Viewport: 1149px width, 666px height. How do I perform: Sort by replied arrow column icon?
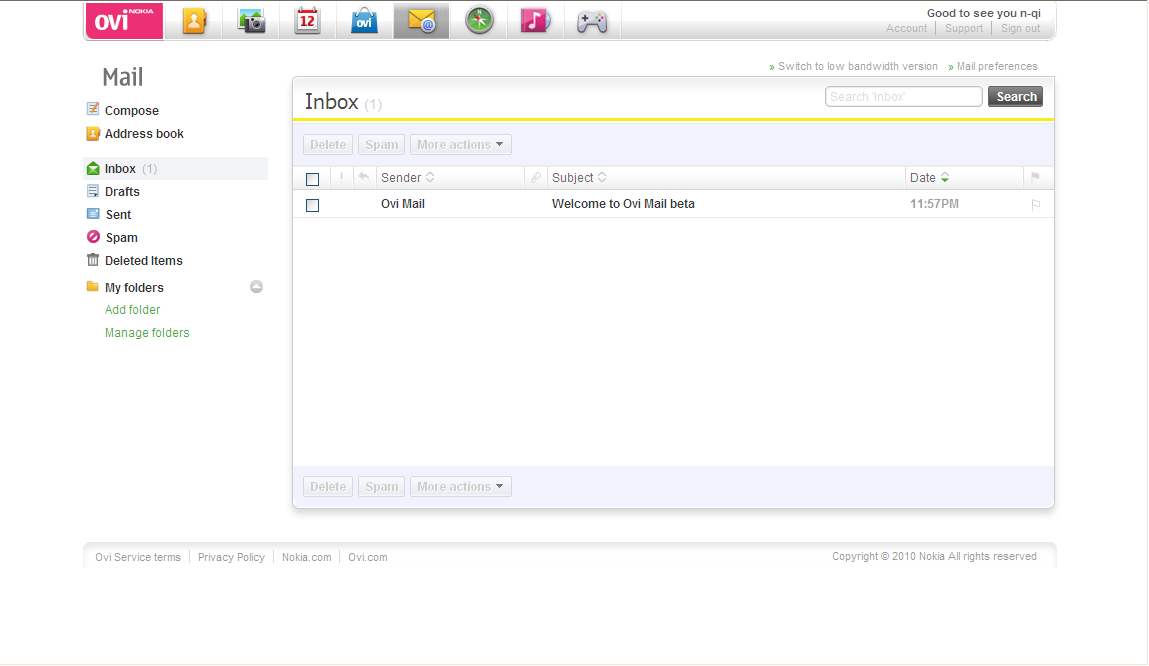click(363, 177)
